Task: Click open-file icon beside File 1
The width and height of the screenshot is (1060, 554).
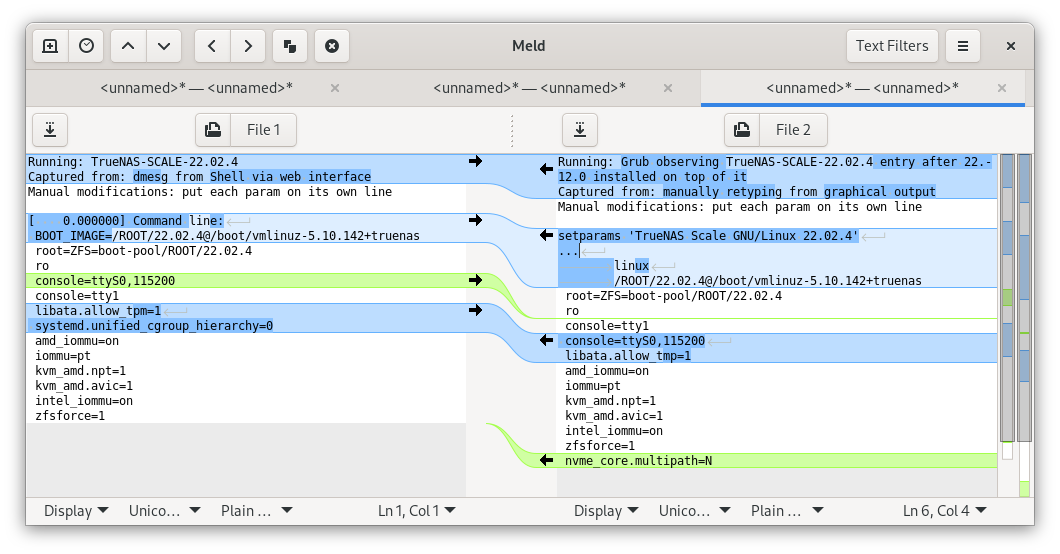Action: click(213, 130)
